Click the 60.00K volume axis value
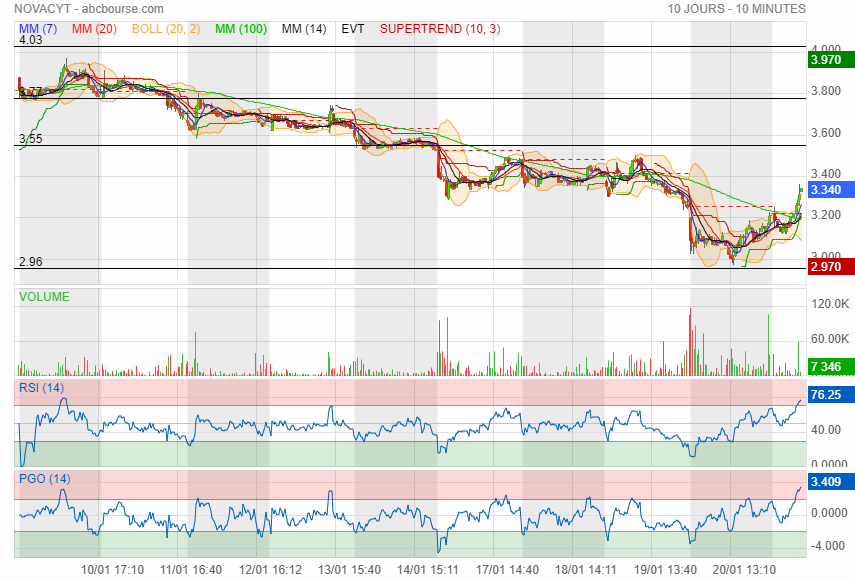855x580 pixels. [x=830, y=339]
